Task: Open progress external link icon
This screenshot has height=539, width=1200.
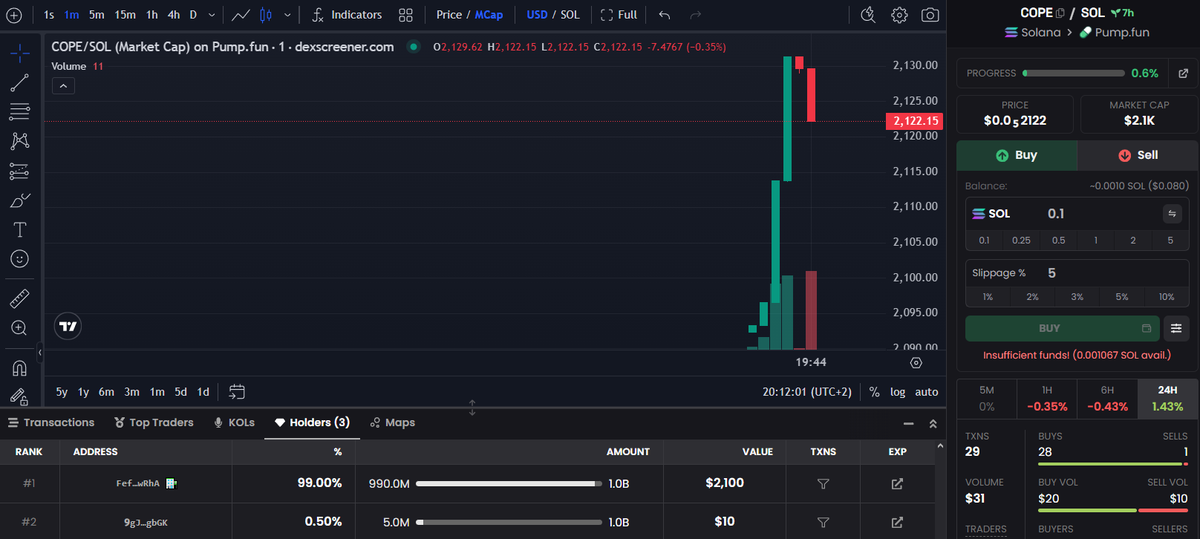Action: 1183,73
